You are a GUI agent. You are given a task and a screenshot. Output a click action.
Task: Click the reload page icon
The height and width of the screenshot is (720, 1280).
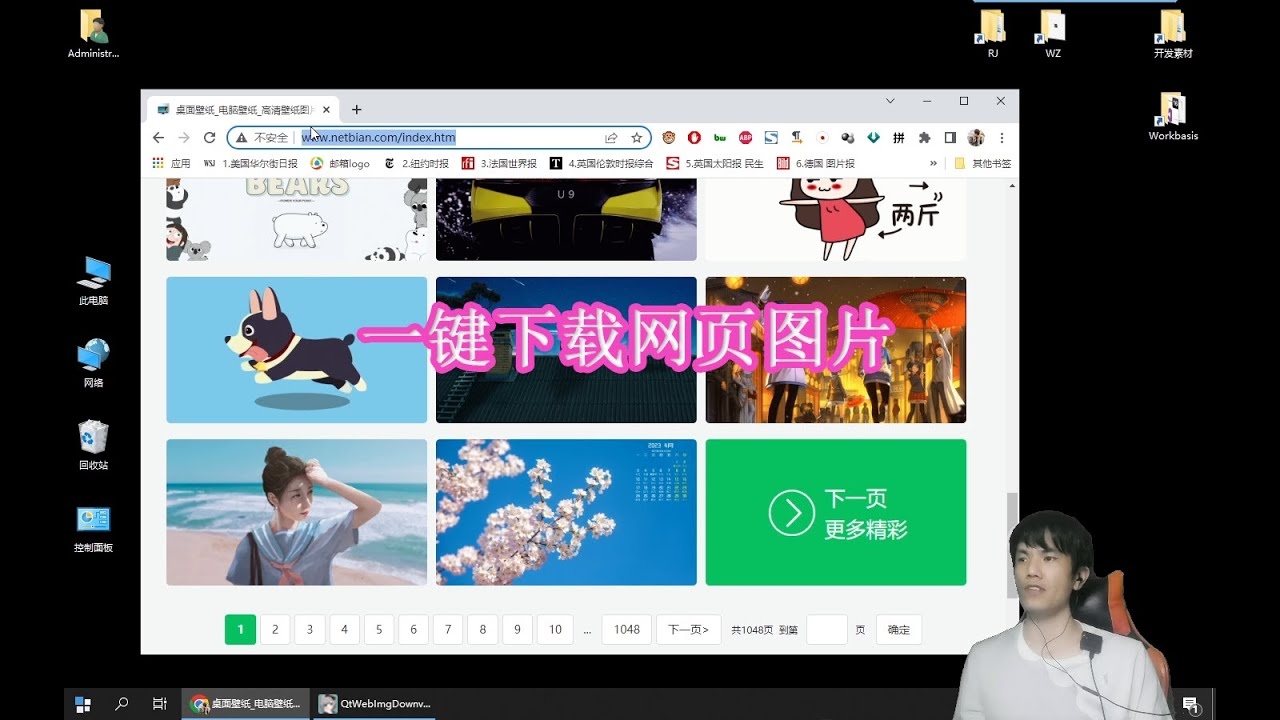210,137
